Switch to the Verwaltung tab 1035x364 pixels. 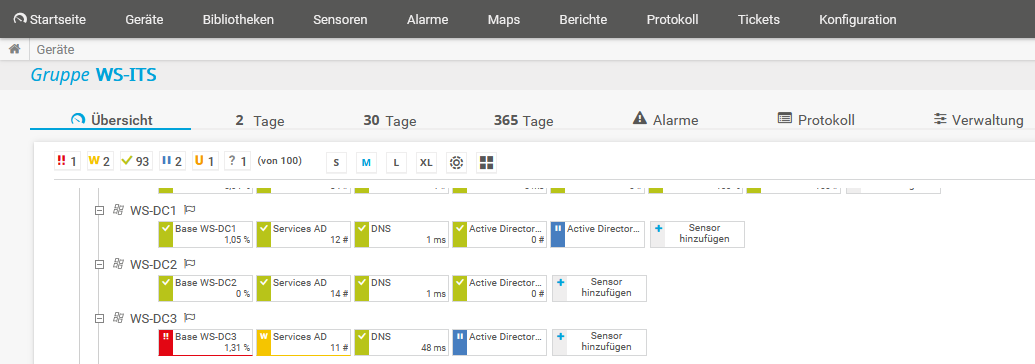coord(979,120)
